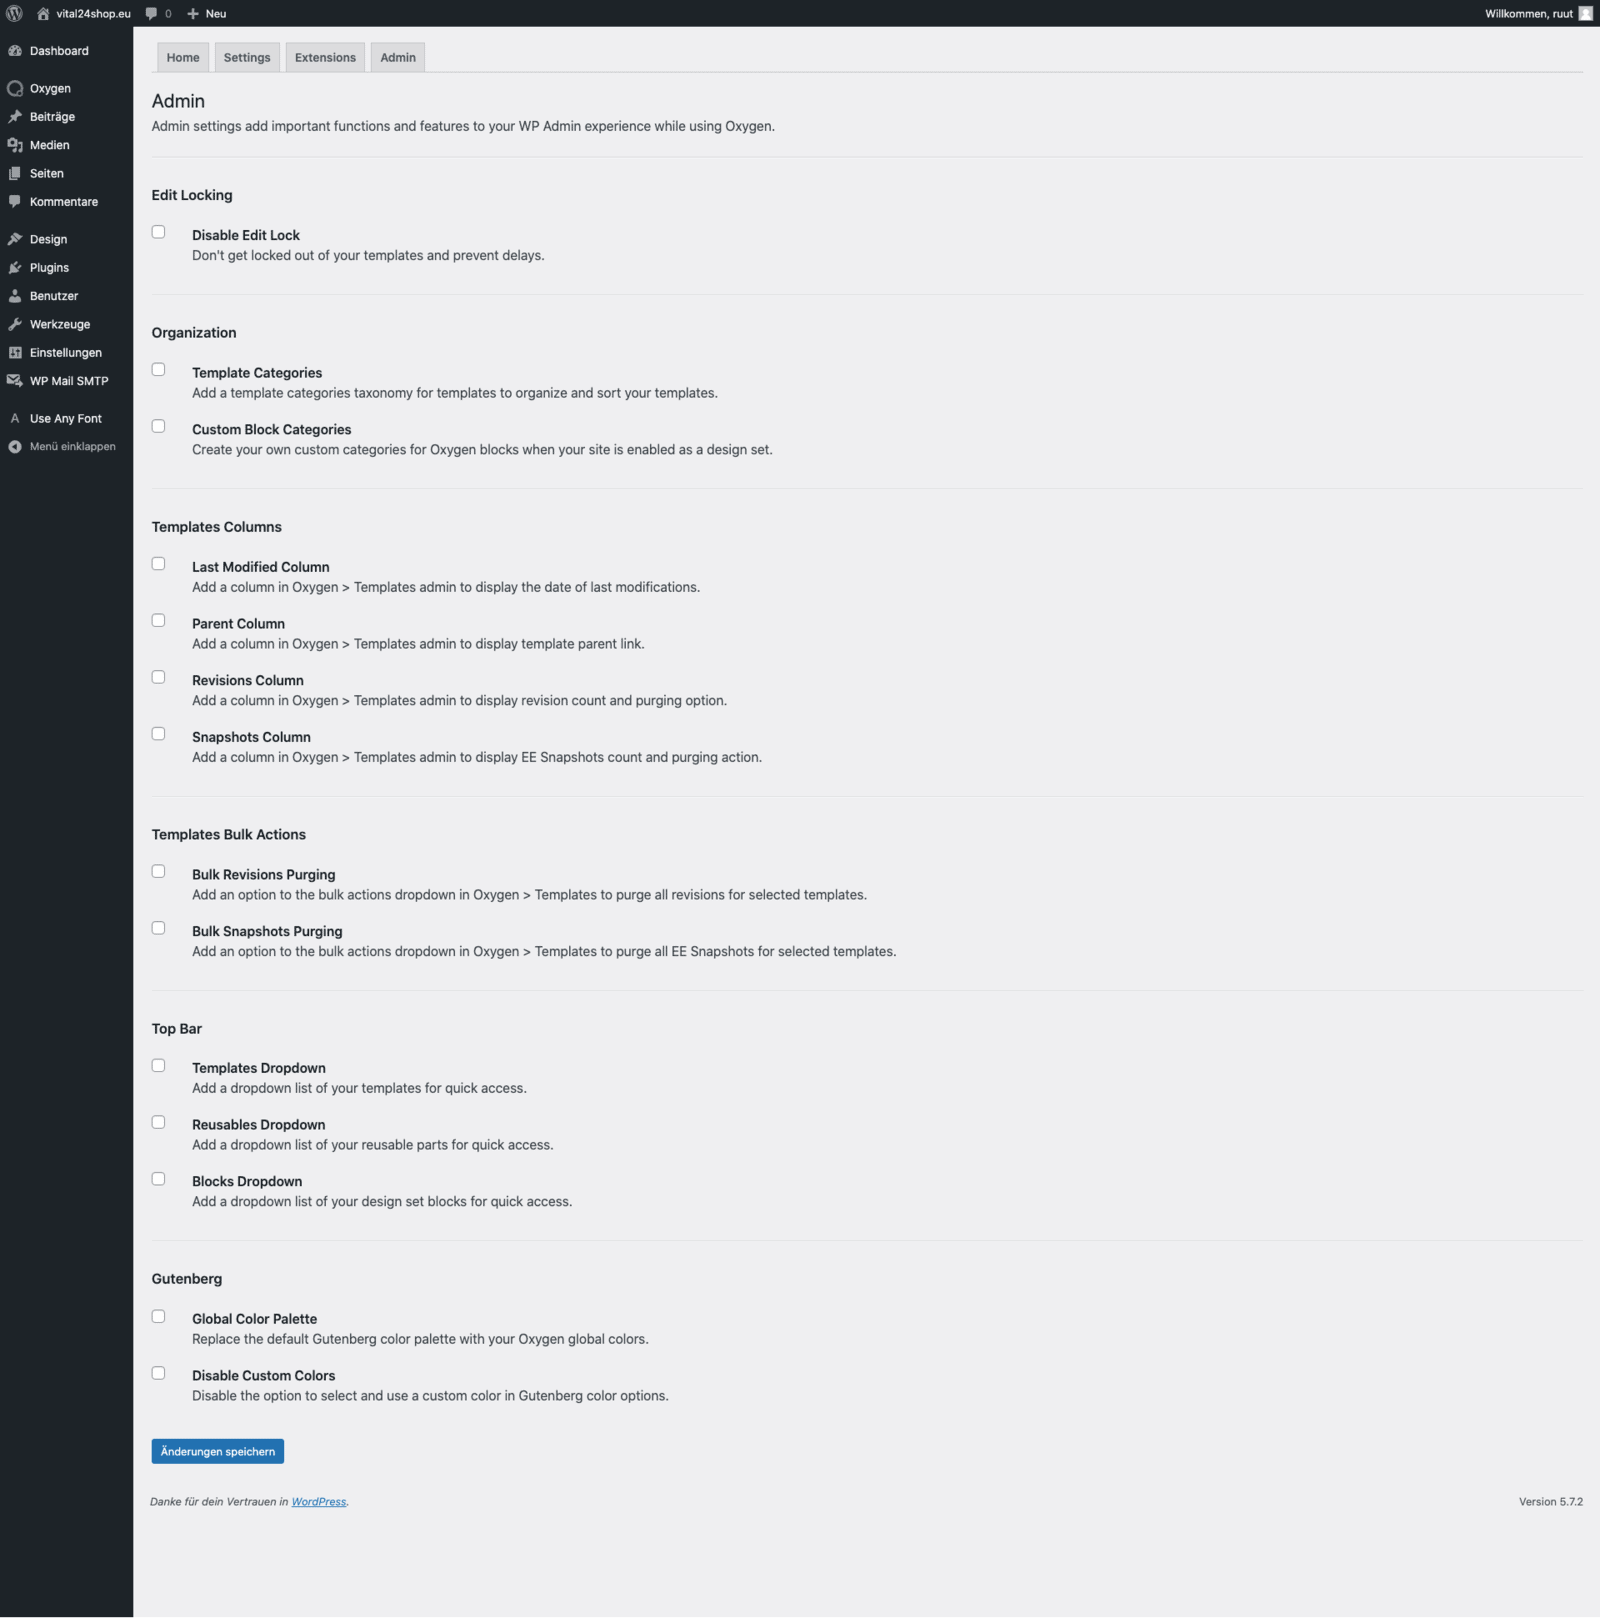
Task: Collapse the menu with Menü einklappen
Action: click(x=72, y=447)
